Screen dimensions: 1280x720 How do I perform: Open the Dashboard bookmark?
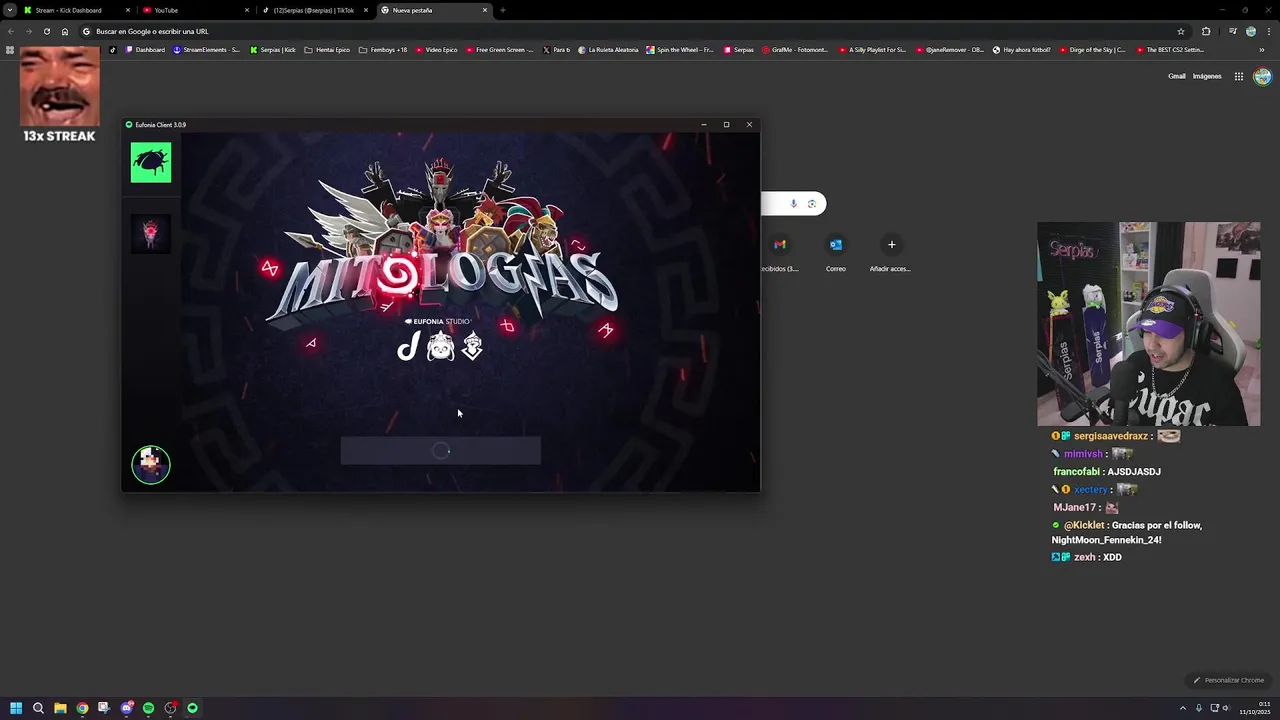tap(145, 49)
